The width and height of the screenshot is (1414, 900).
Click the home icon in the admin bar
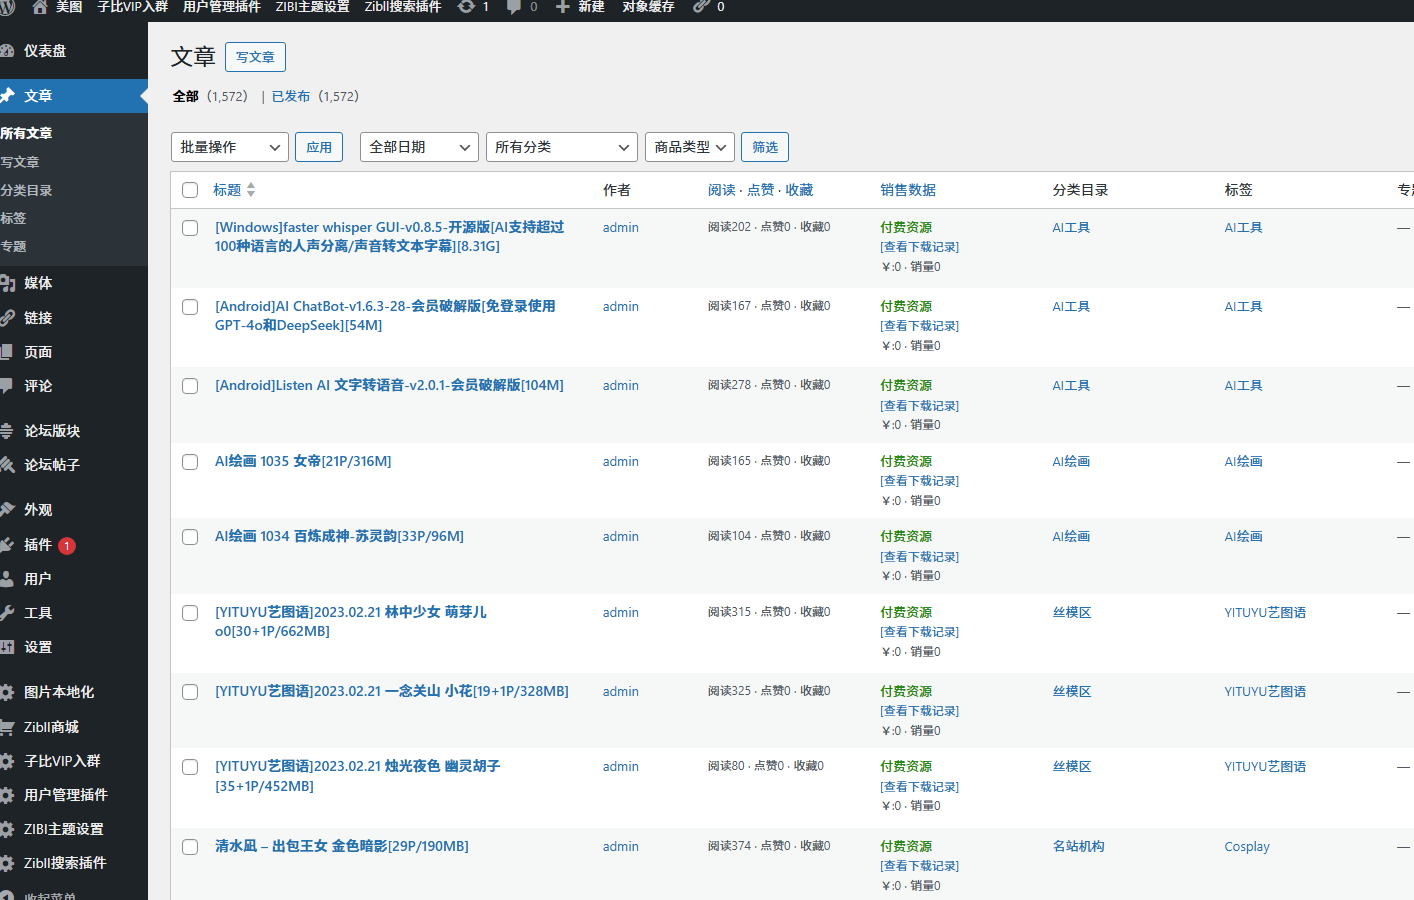[40, 7]
